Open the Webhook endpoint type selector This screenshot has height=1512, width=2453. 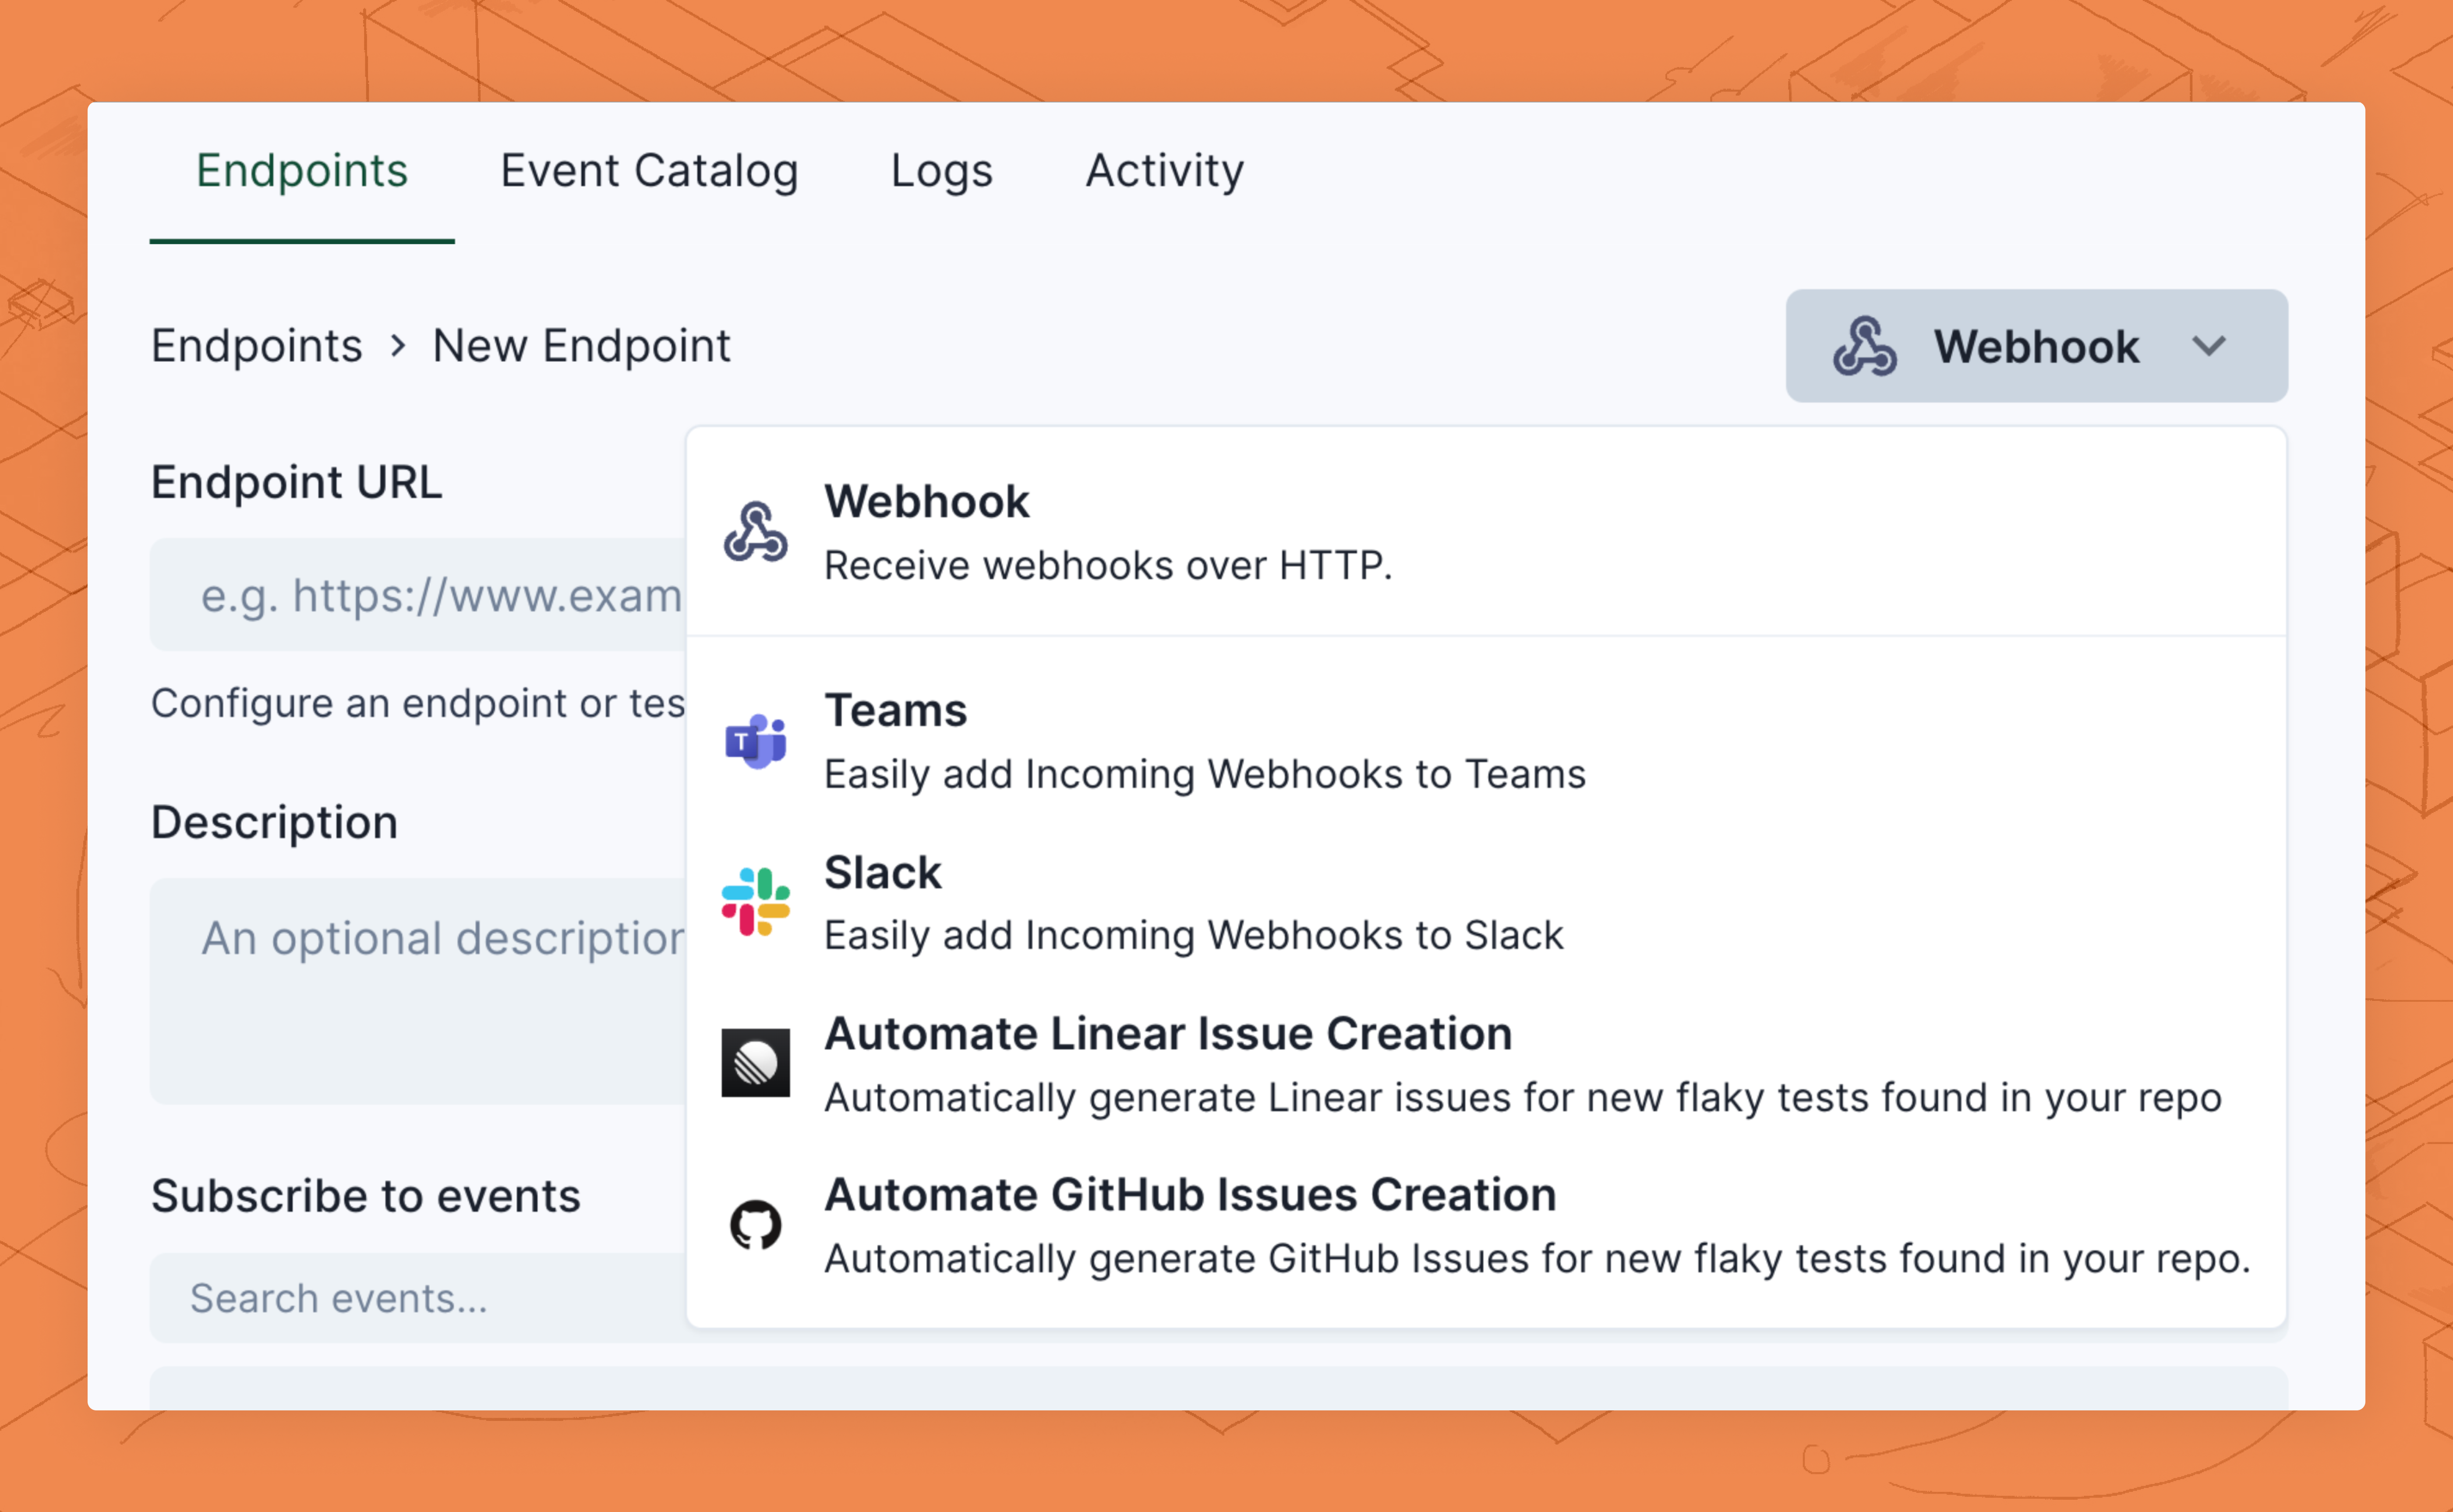point(2035,346)
